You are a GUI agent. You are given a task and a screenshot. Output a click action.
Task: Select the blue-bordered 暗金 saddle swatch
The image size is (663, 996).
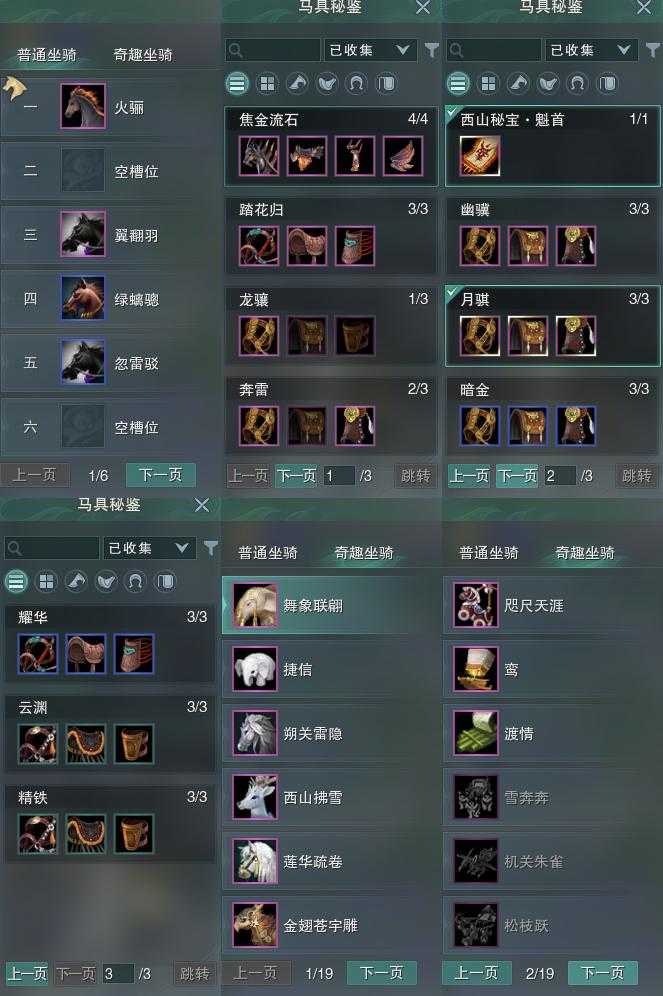[x=527, y=425]
